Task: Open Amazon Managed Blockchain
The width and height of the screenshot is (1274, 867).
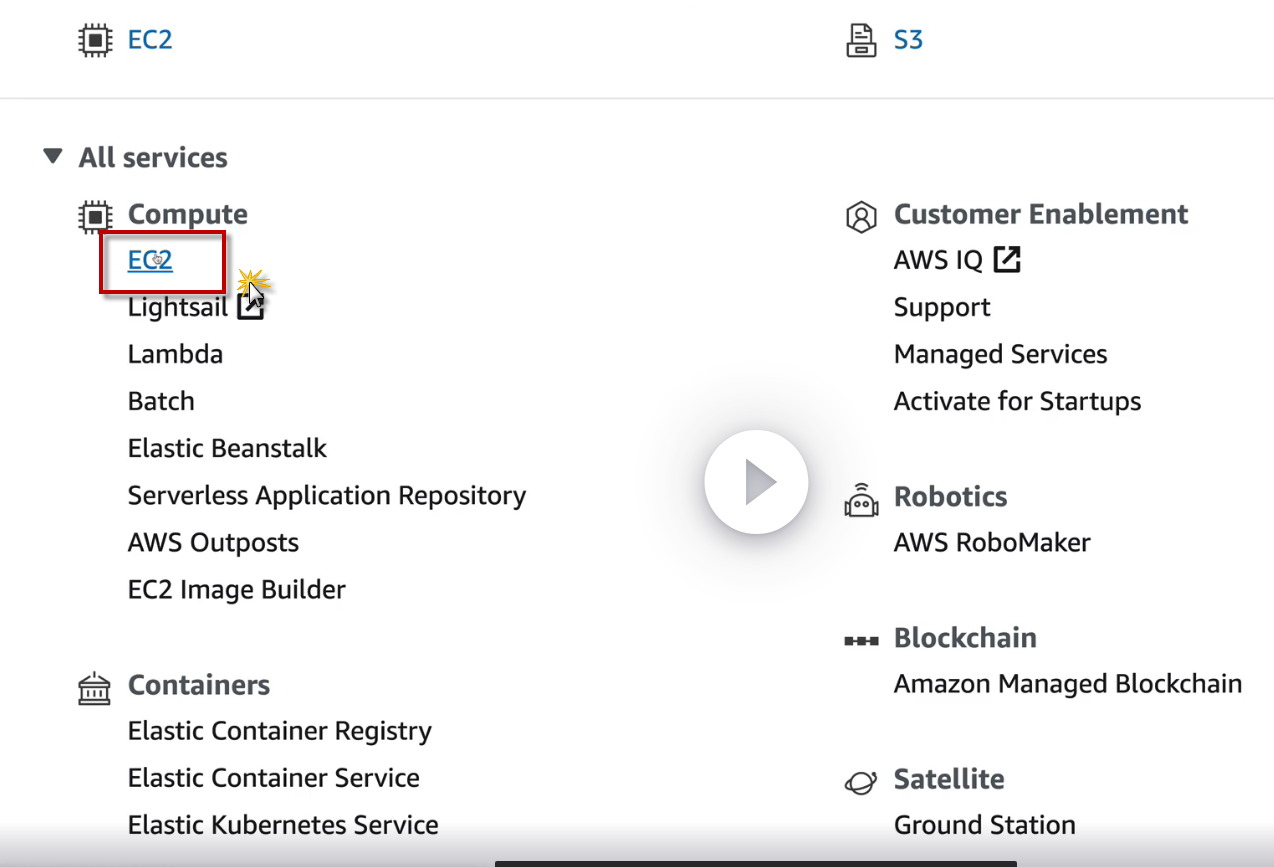Action: tap(1067, 685)
